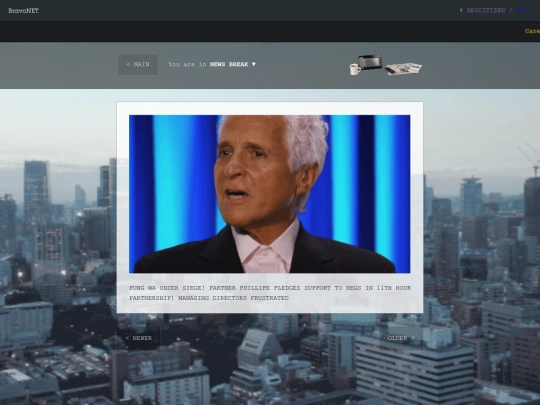Go to the NEWER news post
This screenshot has height=405, width=540.
(x=138, y=338)
